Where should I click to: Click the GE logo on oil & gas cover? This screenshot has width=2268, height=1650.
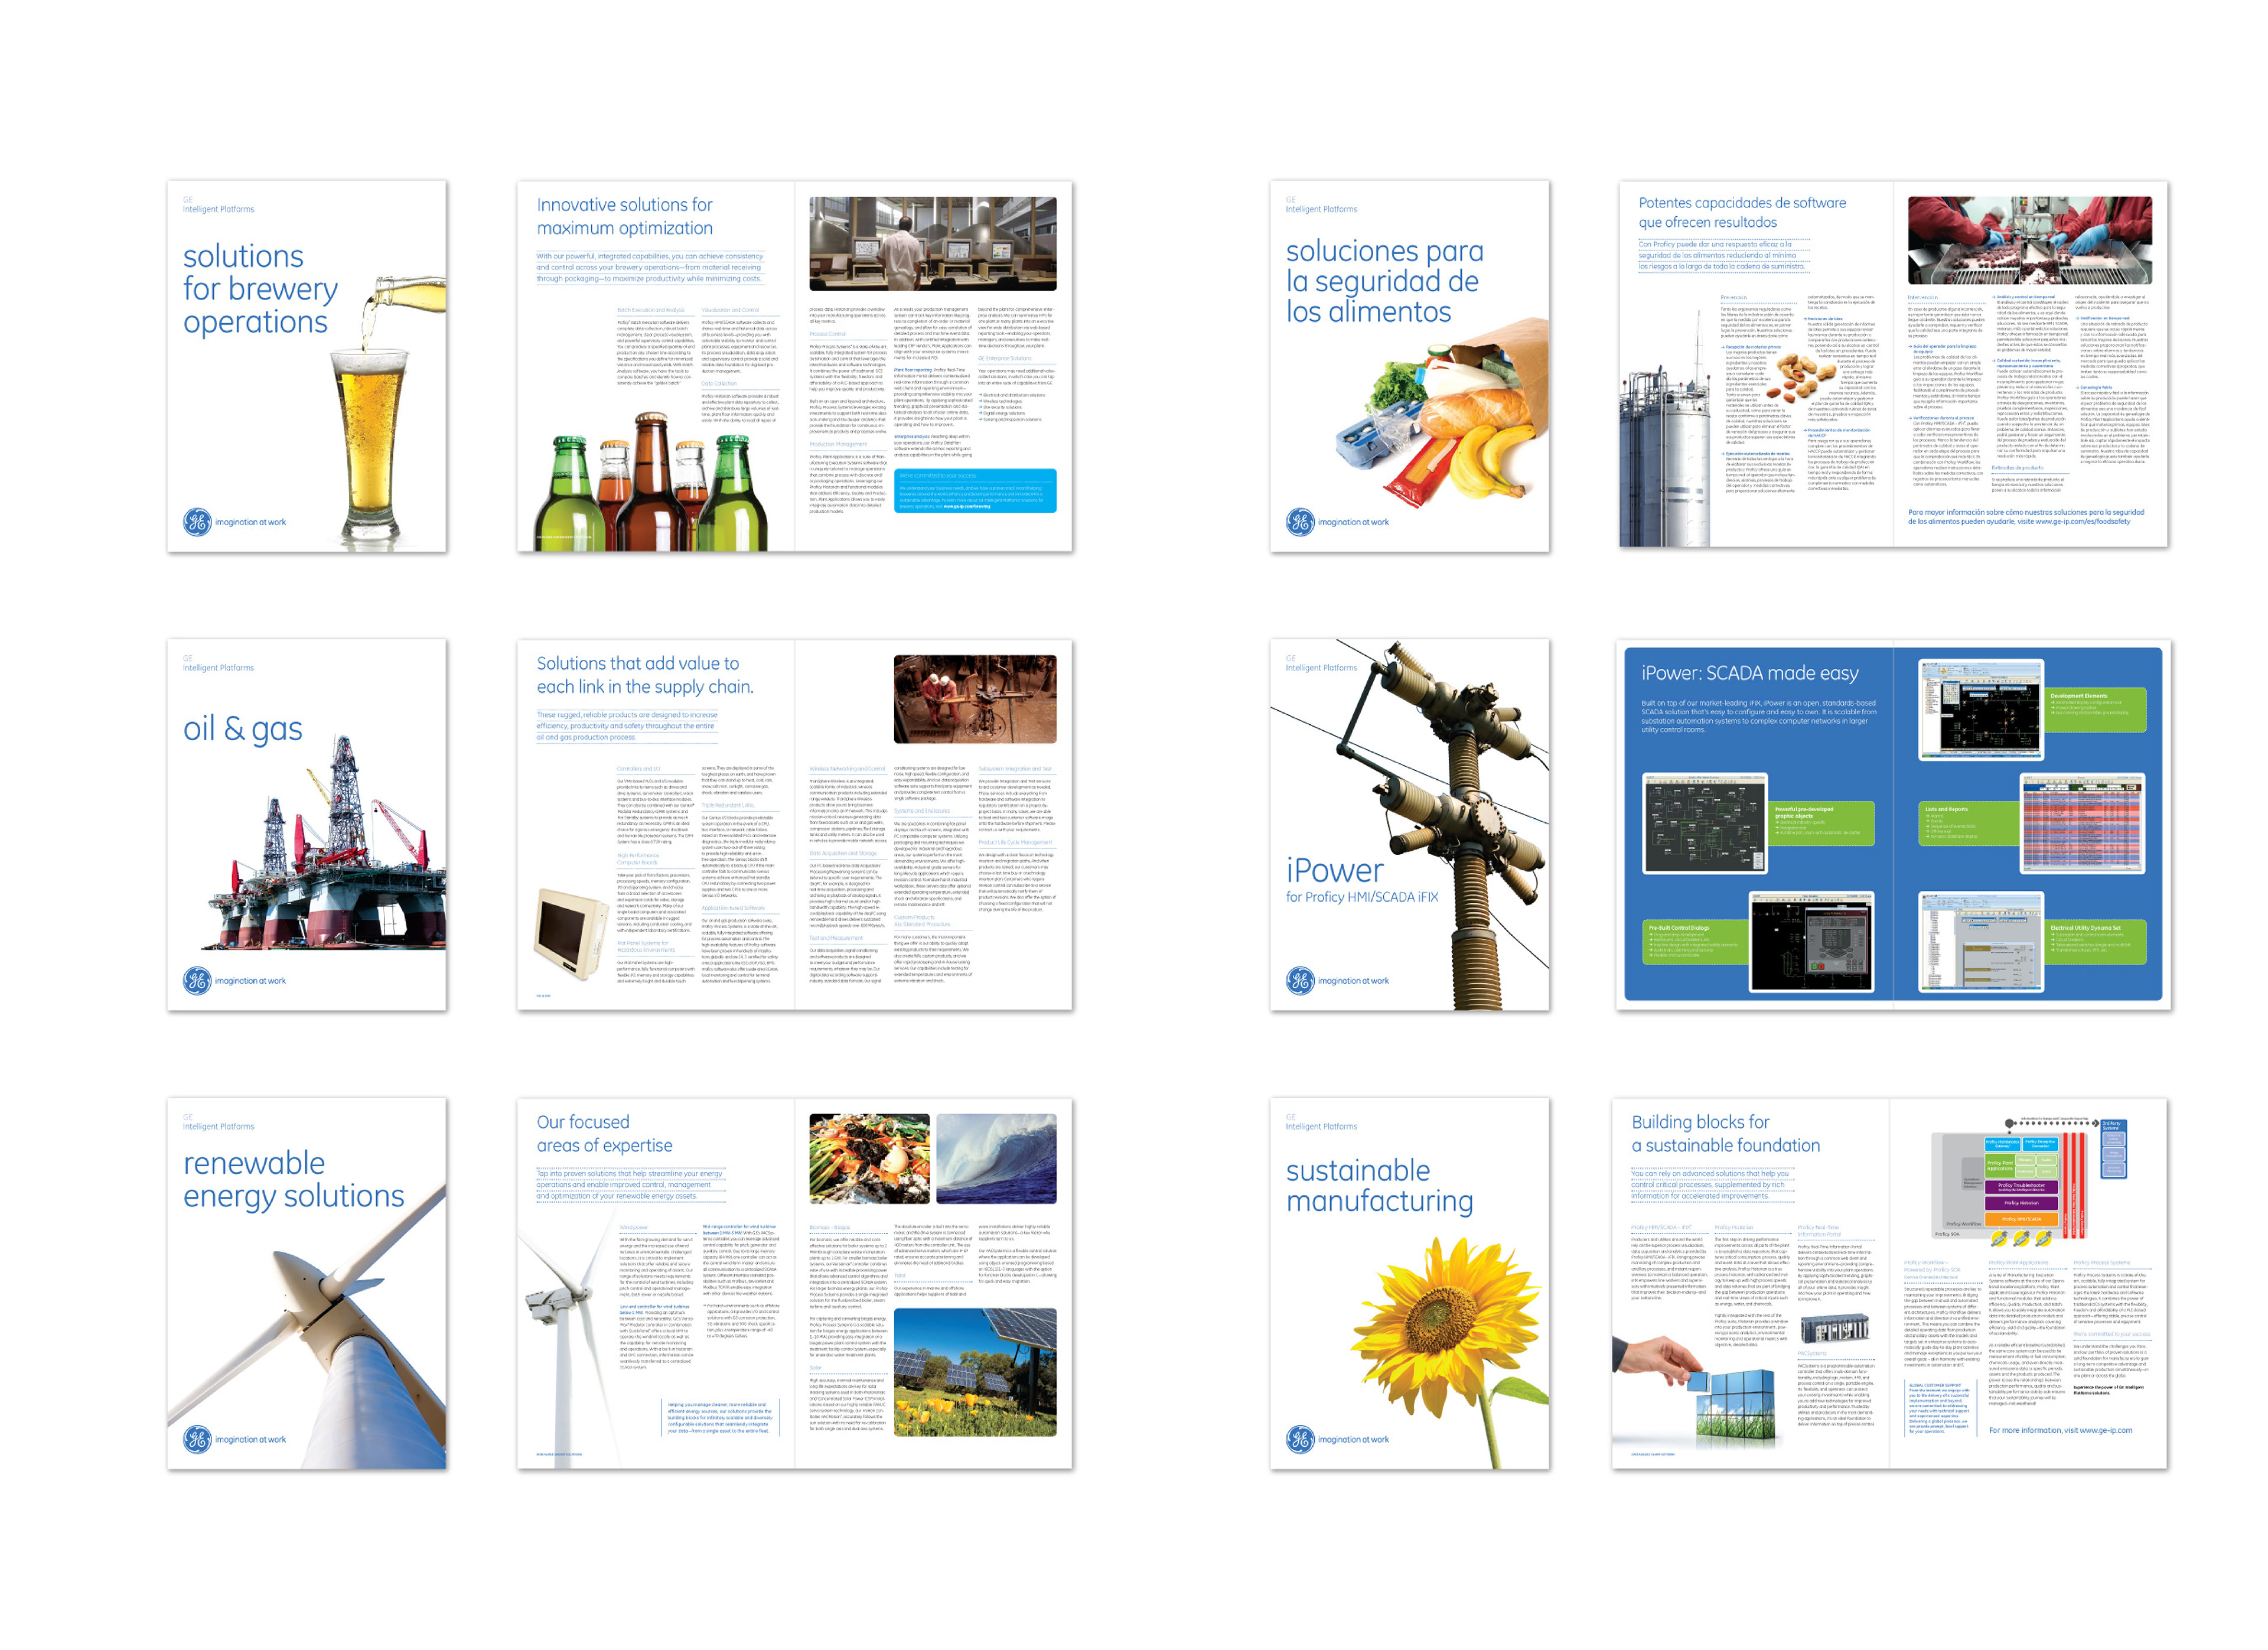coord(197,980)
